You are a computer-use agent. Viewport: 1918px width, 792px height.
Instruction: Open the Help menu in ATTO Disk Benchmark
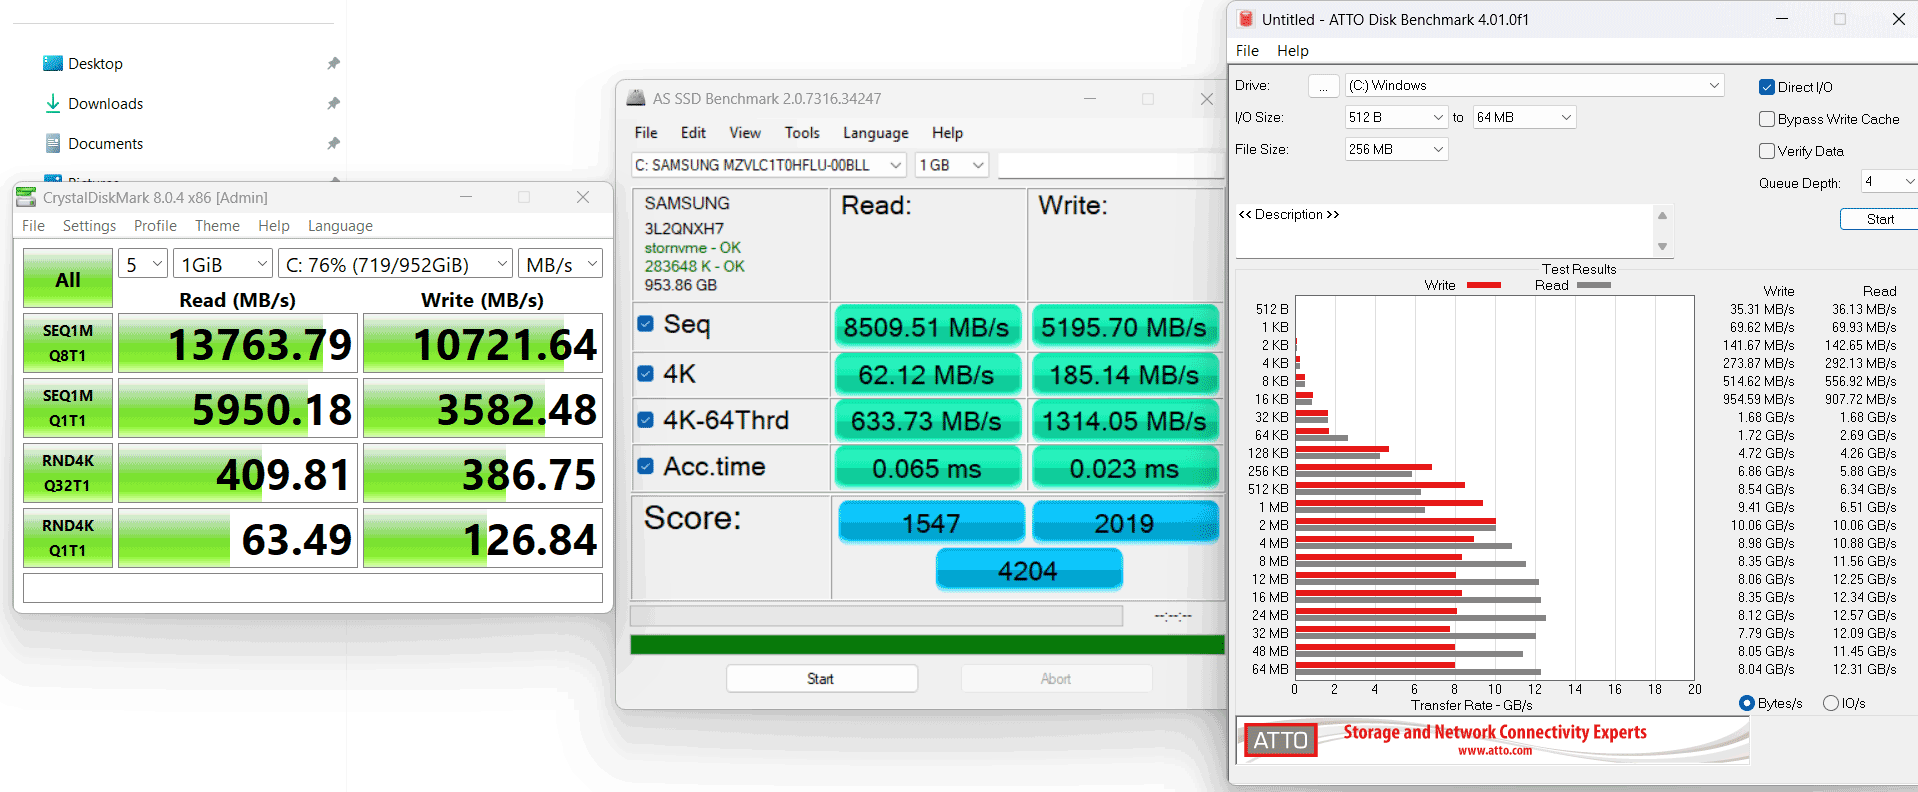1292,51
